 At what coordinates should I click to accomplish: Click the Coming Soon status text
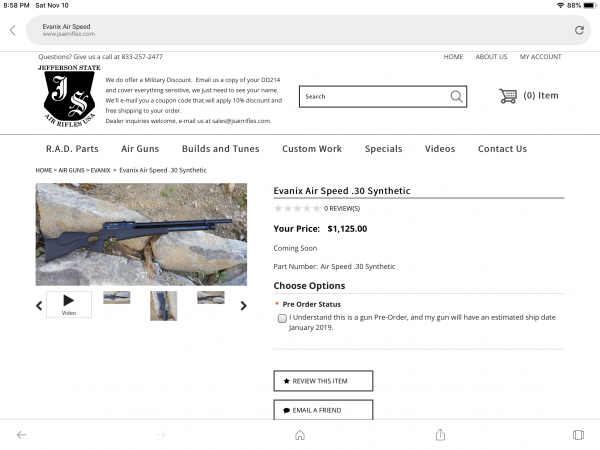point(295,248)
